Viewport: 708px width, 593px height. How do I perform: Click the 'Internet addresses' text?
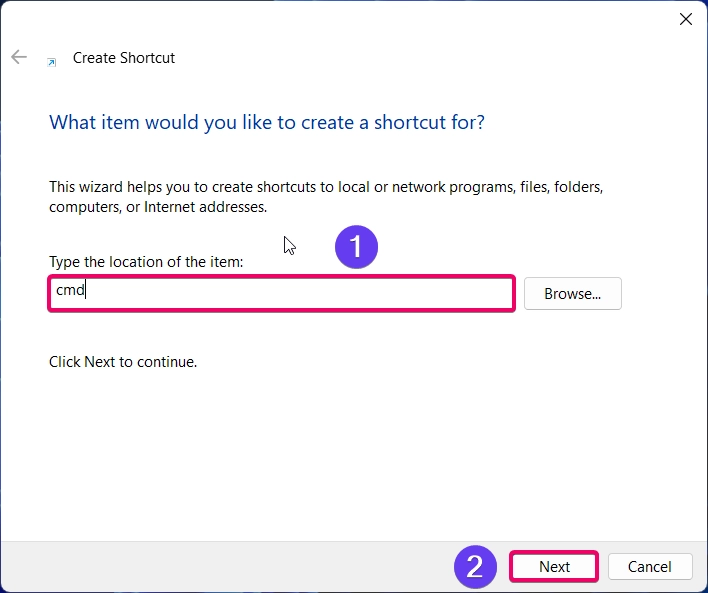coord(205,207)
